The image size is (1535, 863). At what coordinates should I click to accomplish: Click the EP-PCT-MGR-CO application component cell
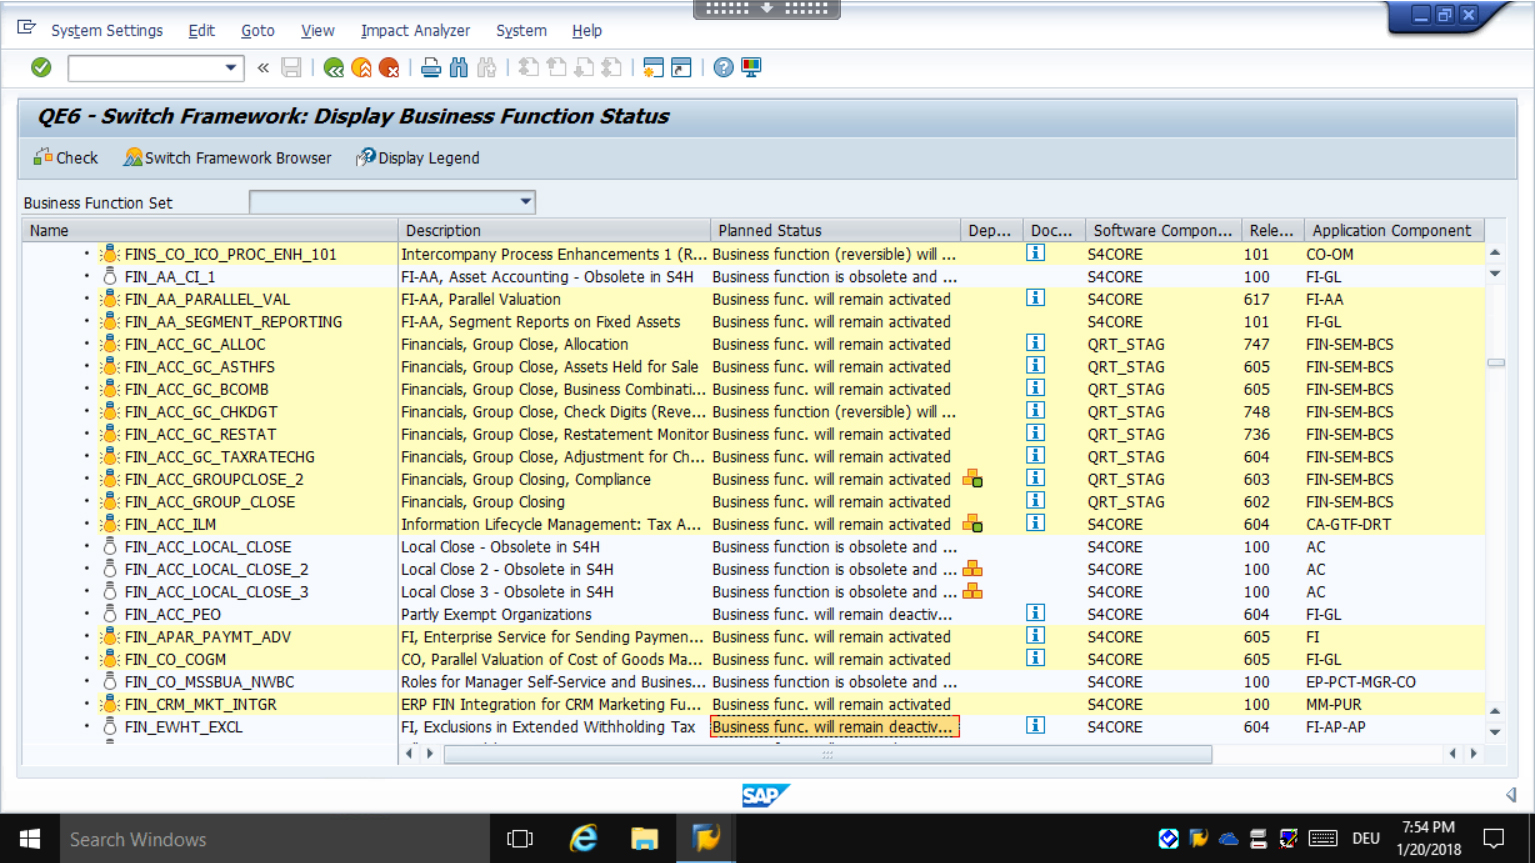1361,682
